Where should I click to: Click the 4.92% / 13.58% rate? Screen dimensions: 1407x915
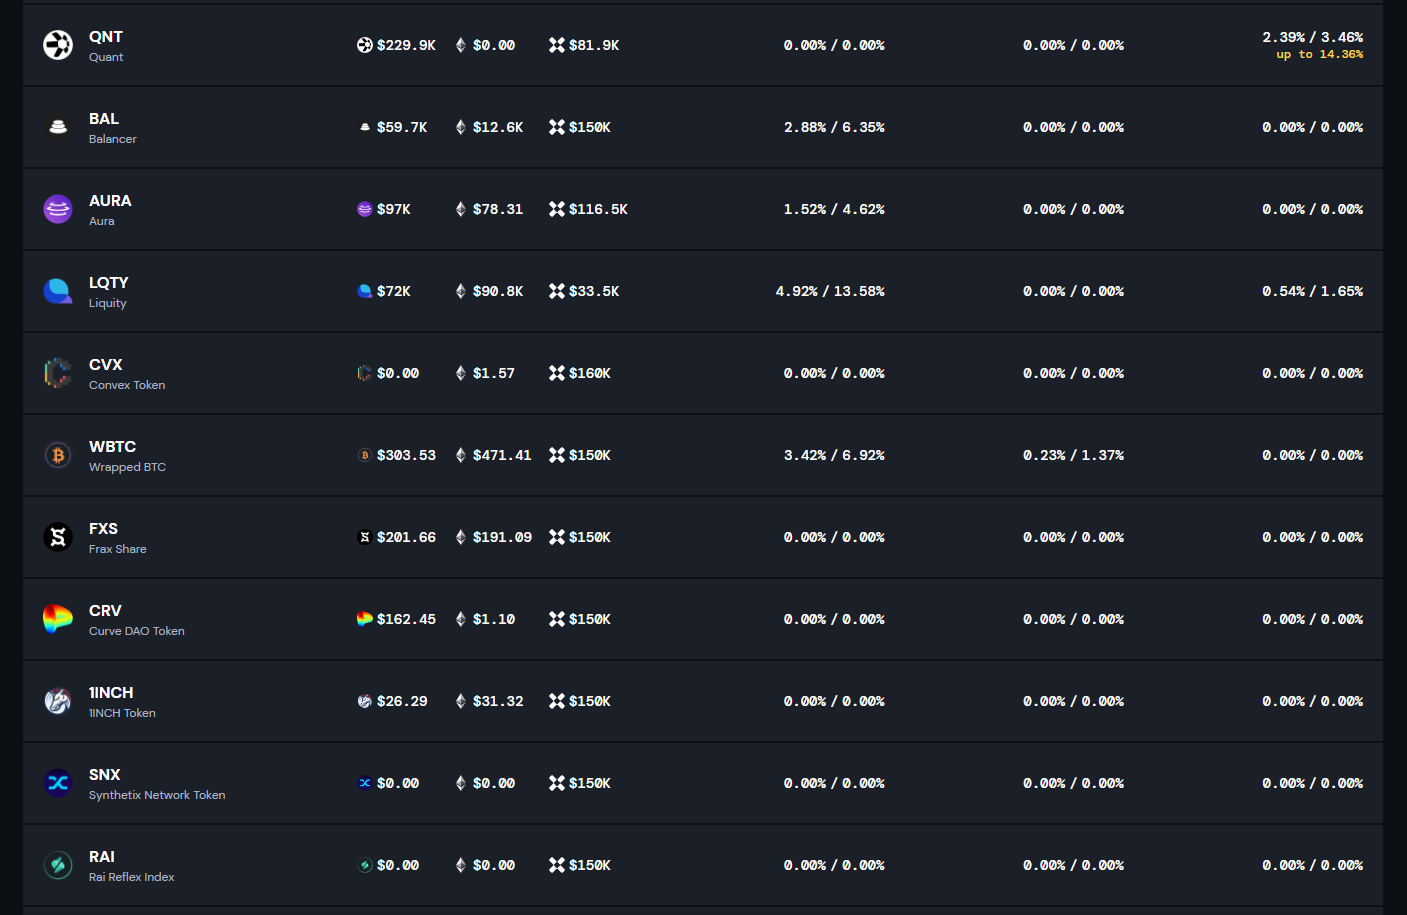click(x=830, y=291)
